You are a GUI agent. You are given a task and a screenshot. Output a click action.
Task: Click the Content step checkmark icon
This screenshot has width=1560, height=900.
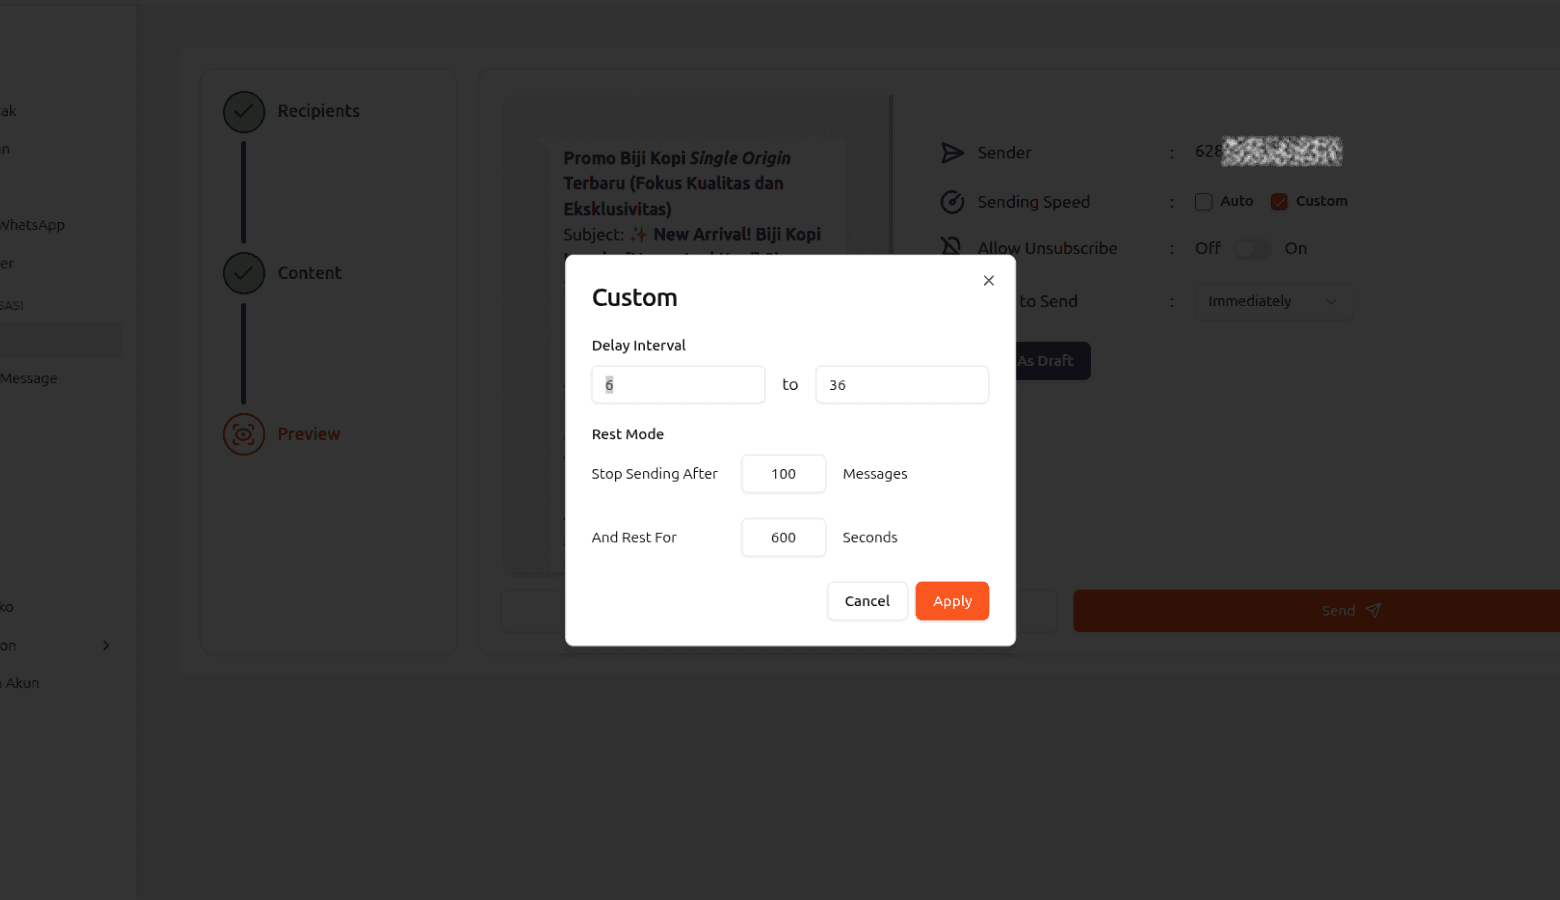[x=244, y=273]
